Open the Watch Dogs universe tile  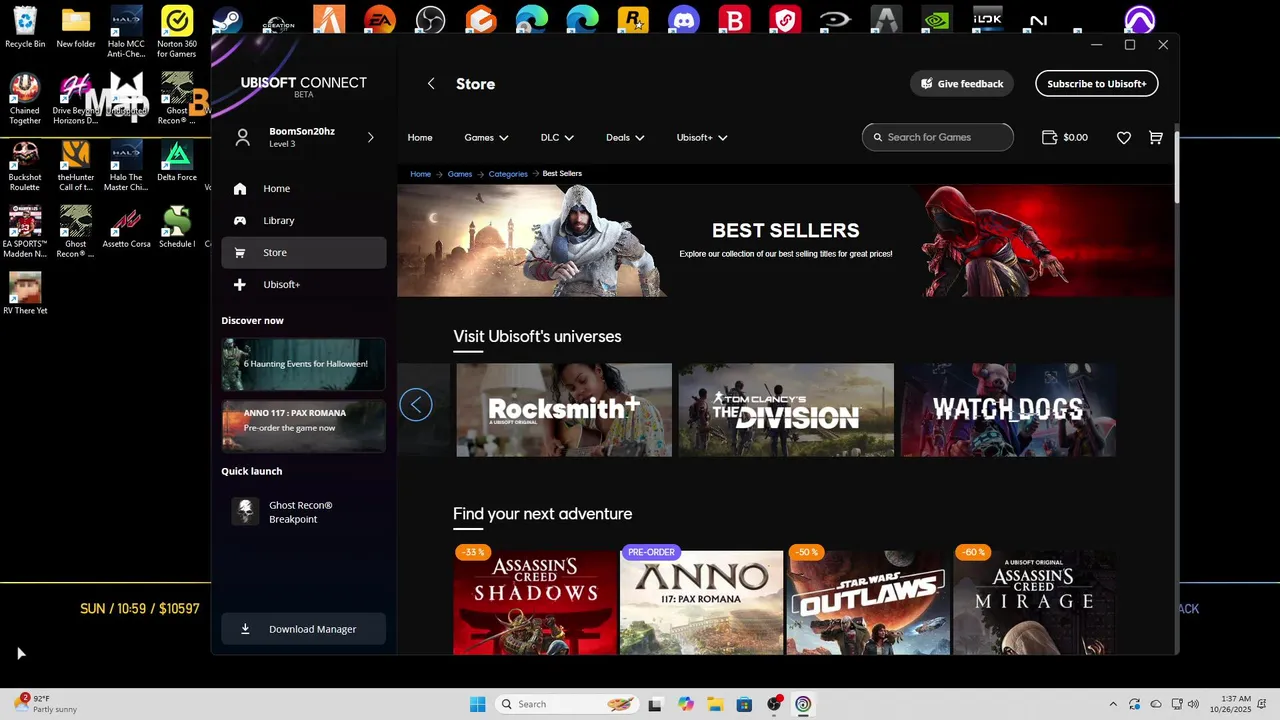(1008, 410)
